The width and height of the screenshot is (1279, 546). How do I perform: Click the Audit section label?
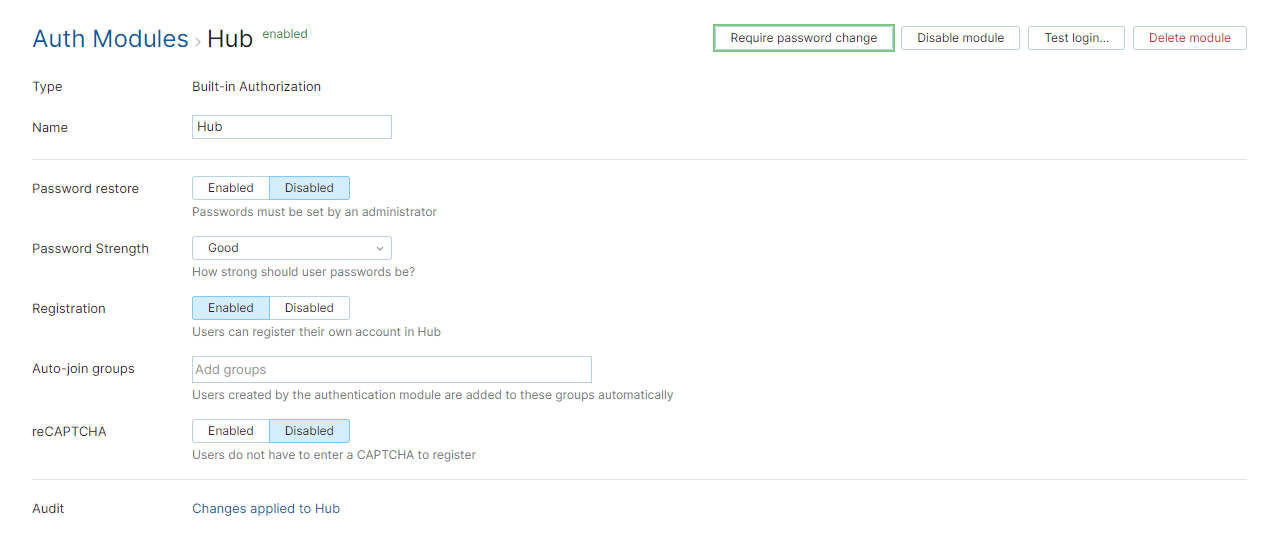[48, 509]
